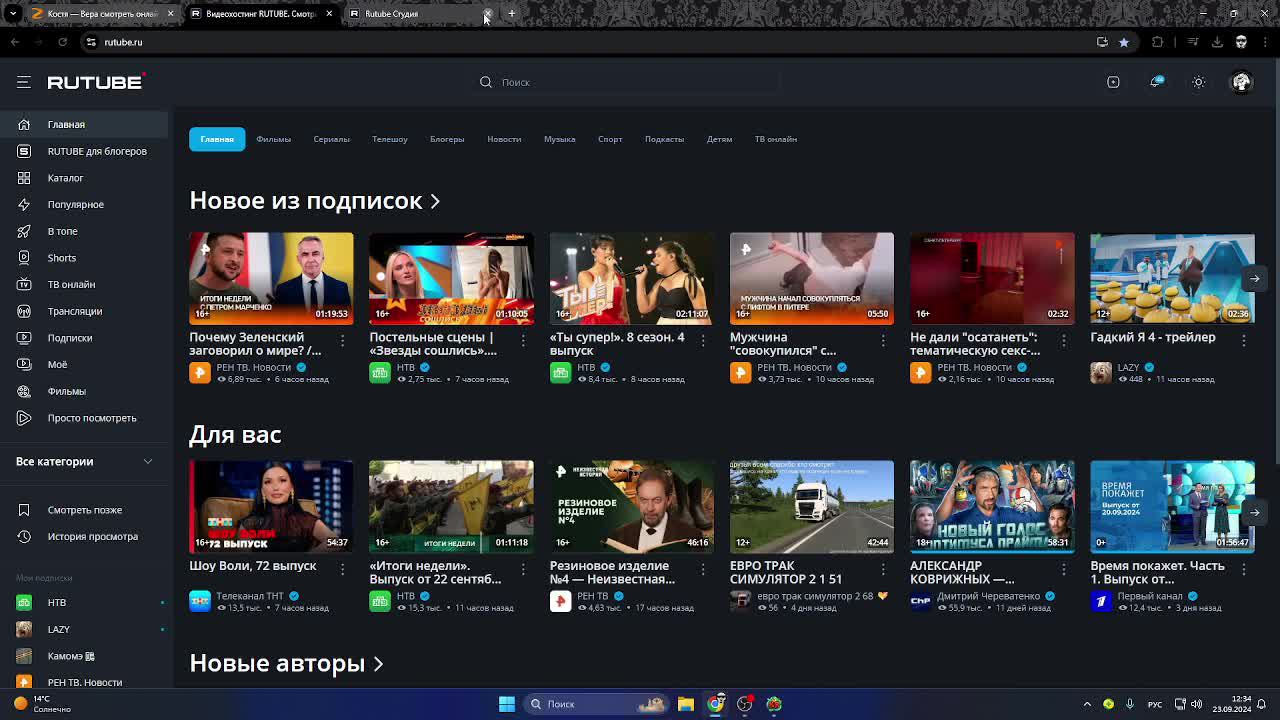Play the Шоу Воли 72 выпуск thumbnail
The width and height of the screenshot is (1280, 720).
(x=271, y=506)
